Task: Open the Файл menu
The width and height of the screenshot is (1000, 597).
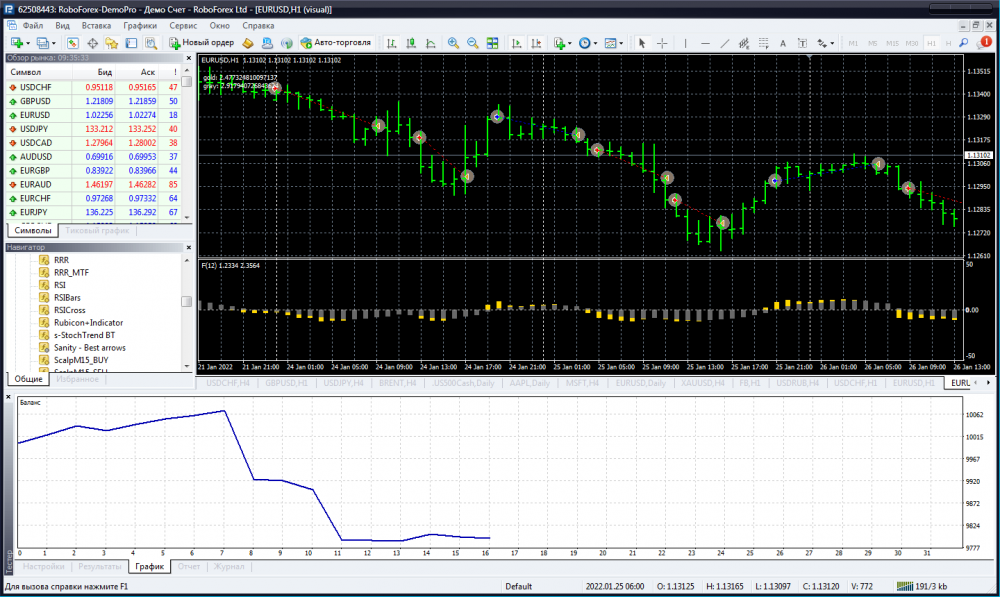Action: pyautogui.click(x=33, y=26)
